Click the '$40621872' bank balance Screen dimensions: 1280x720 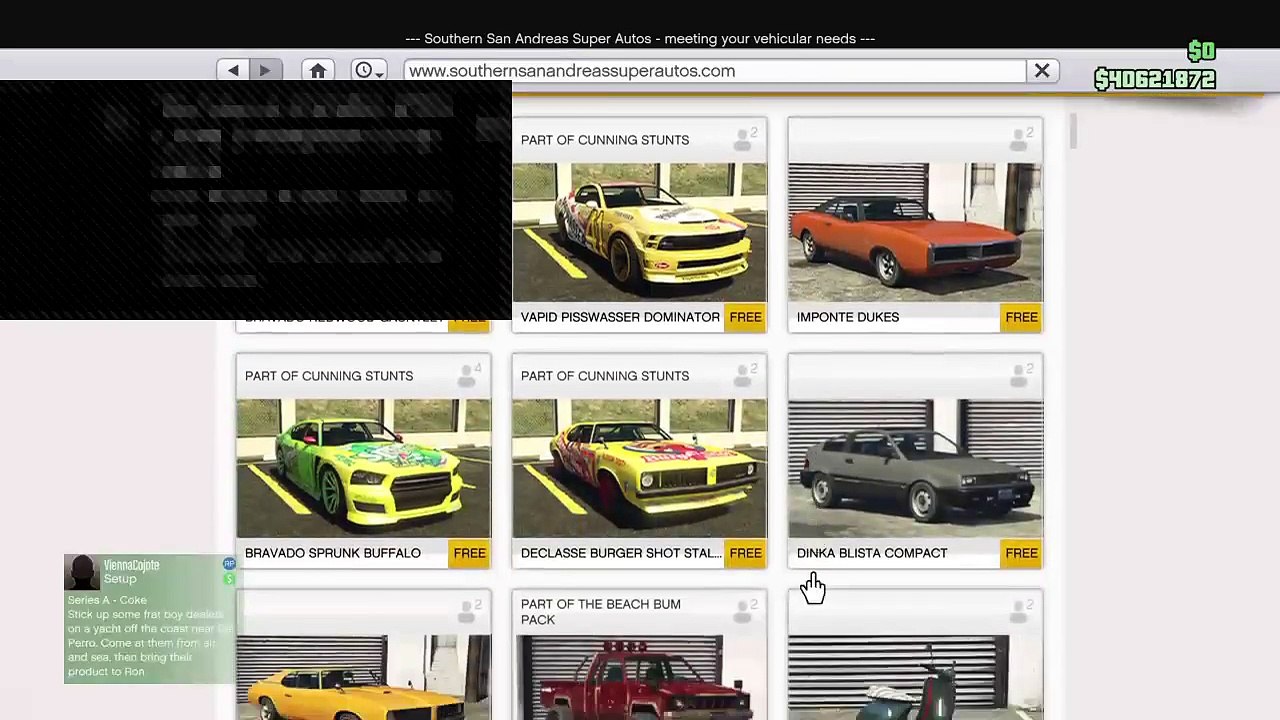(1155, 79)
